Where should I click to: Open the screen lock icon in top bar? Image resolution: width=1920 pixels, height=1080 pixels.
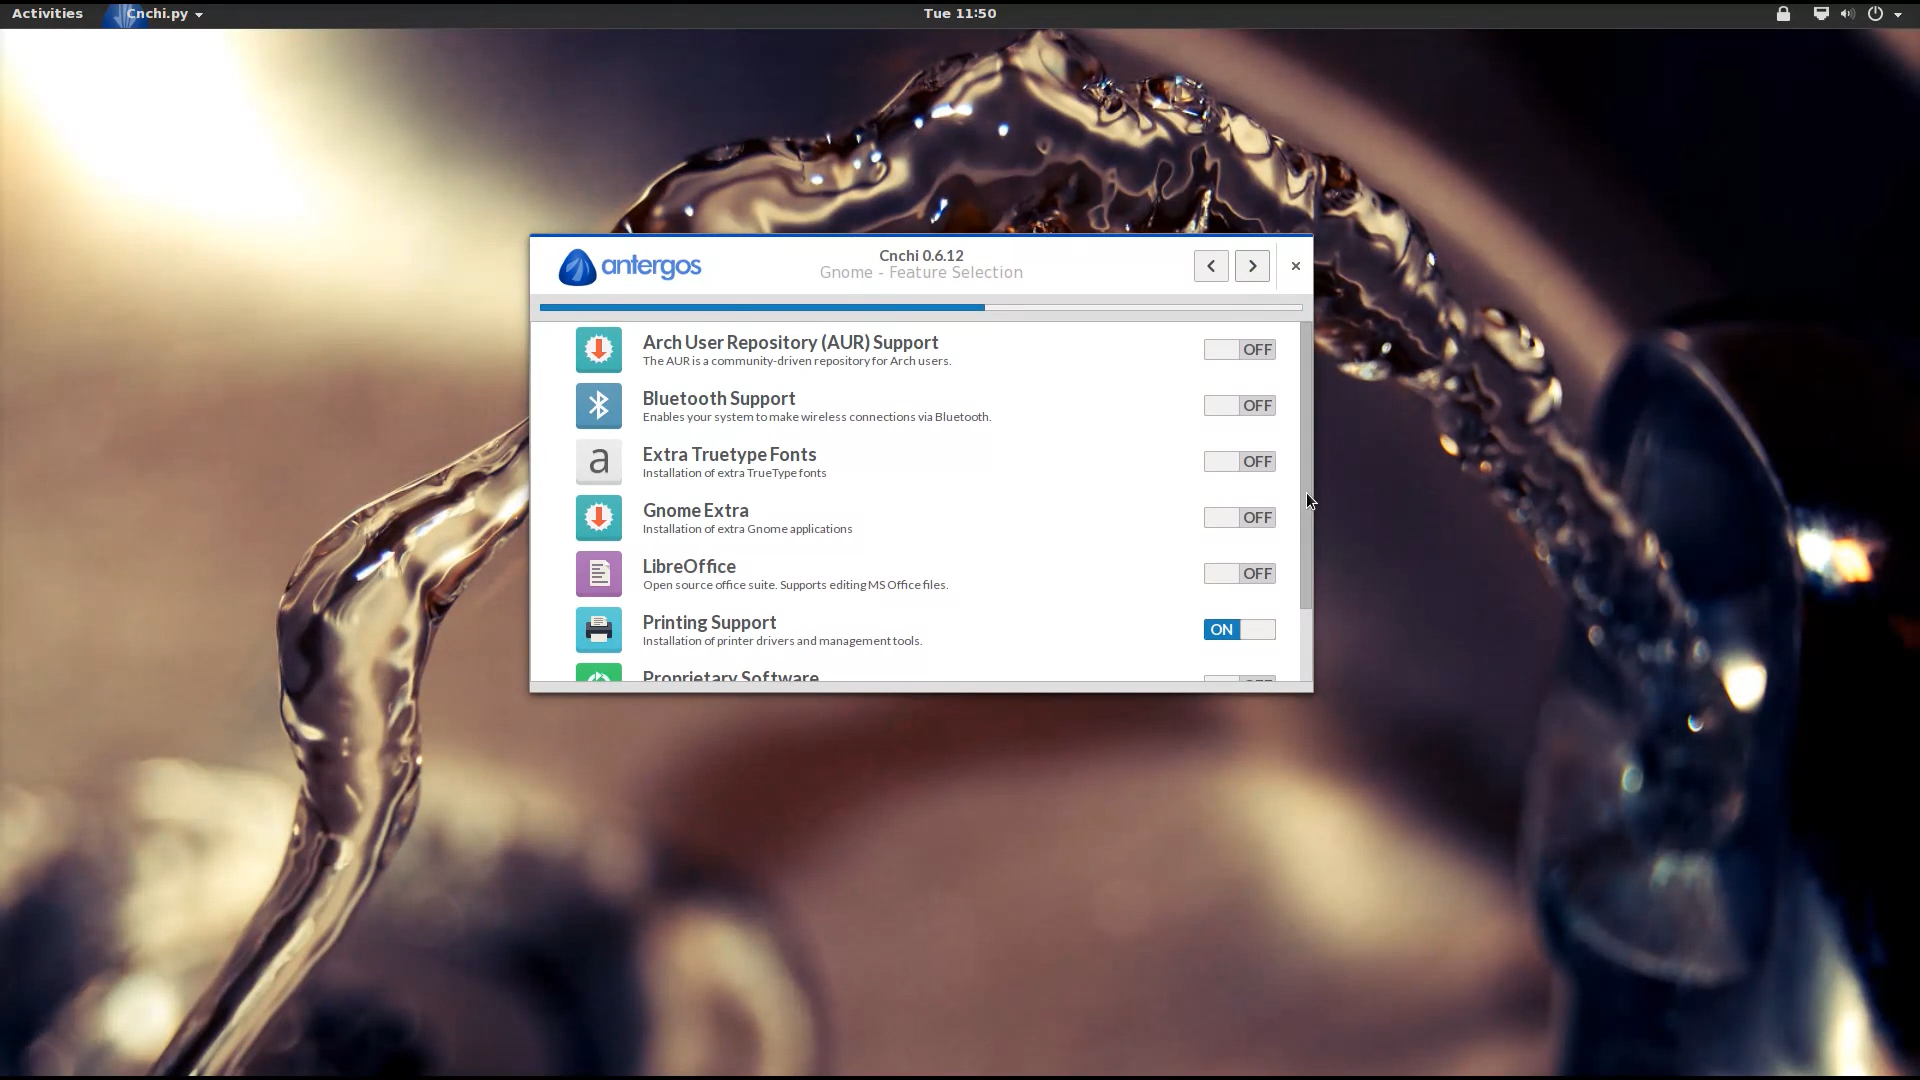(1783, 14)
